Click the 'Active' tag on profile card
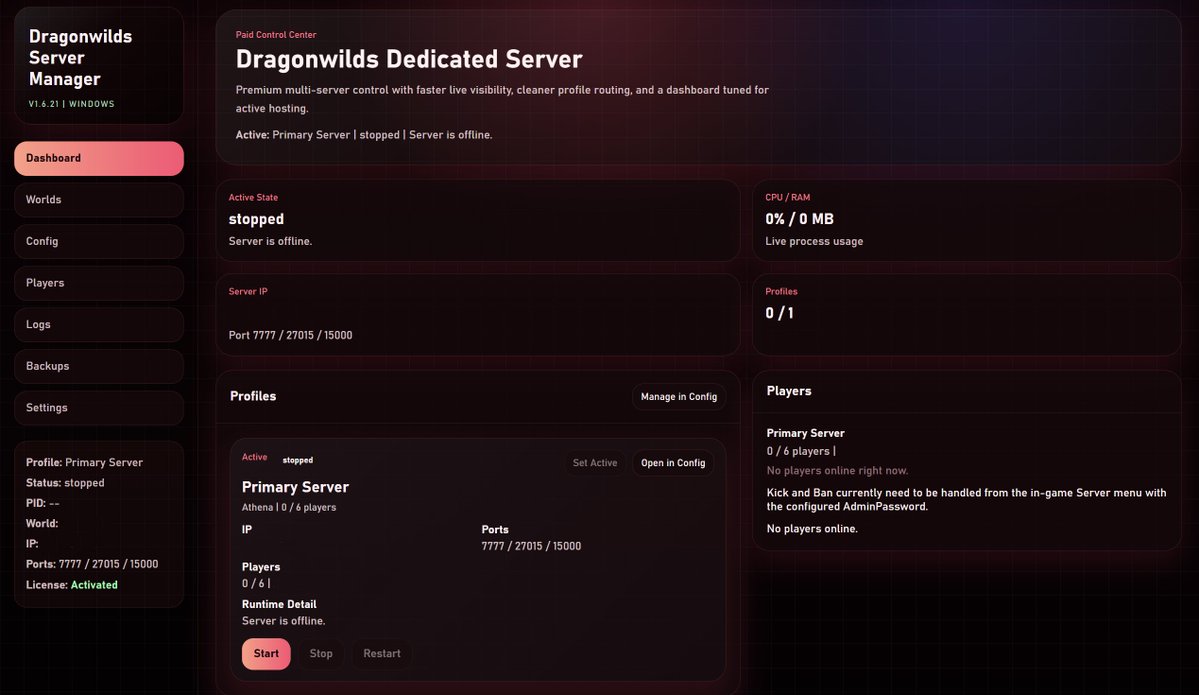Image resolution: width=1199 pixels, height=695 pixels. pyautogui.click(x=255, y=457)
